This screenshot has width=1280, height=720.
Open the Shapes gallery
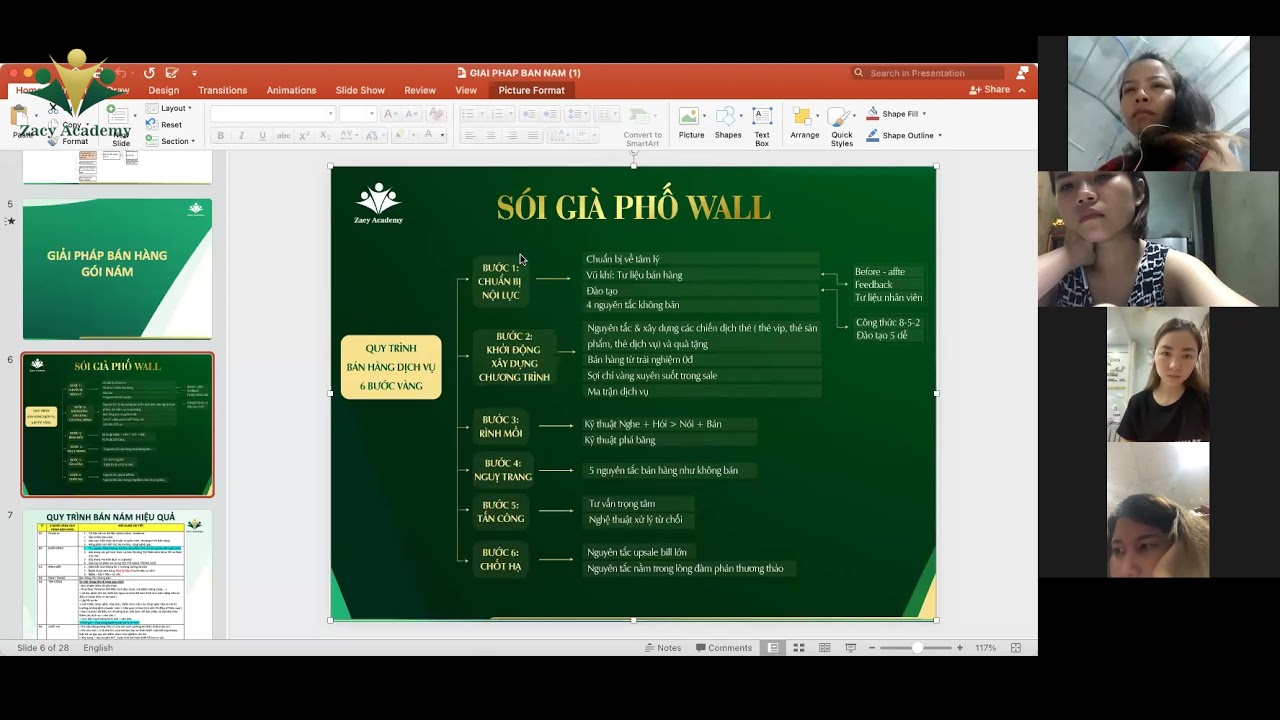click(728, 125)
